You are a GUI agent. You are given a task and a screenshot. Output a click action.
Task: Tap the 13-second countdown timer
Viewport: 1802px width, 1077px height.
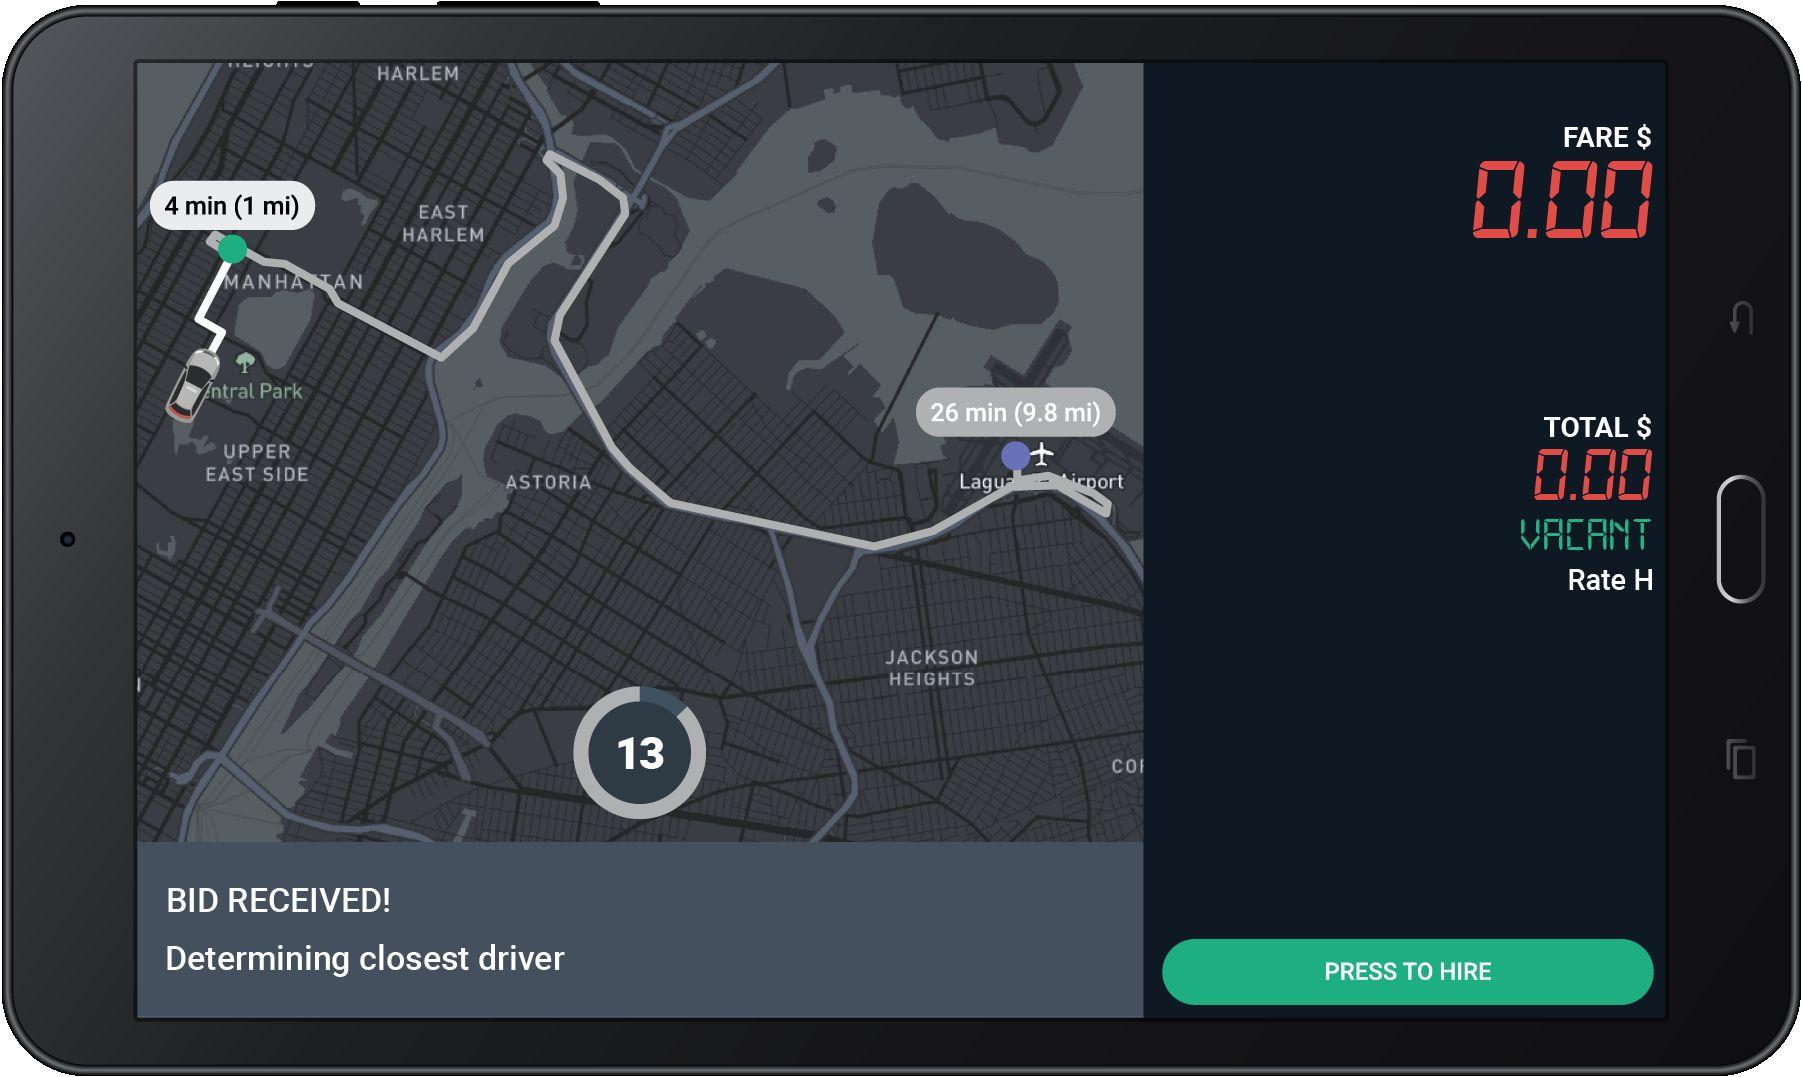640,753
